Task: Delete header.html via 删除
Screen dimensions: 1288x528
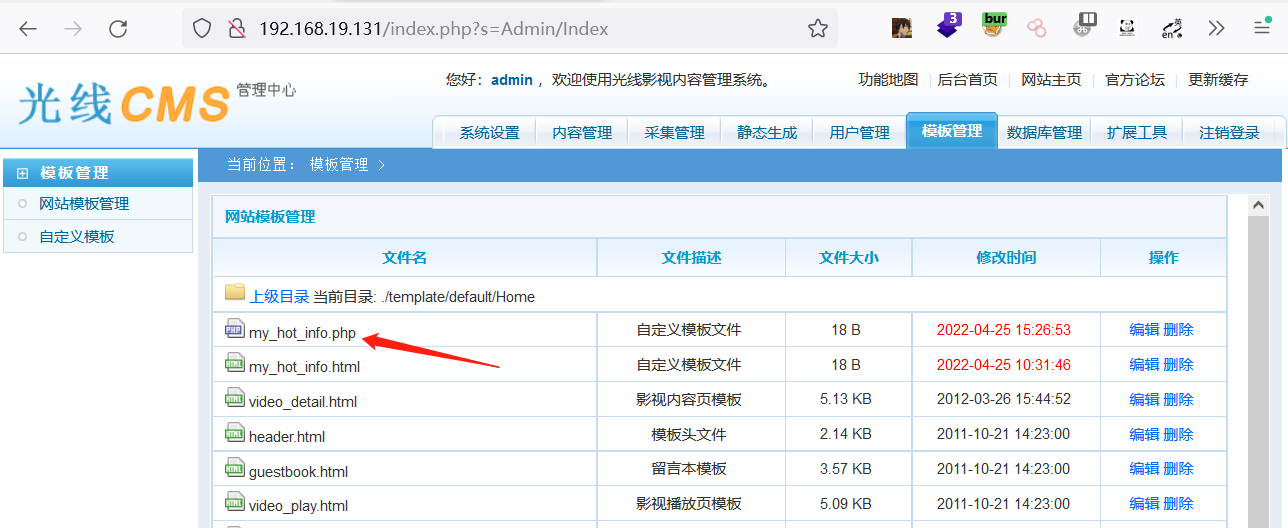Action: tap(1178, 434)
